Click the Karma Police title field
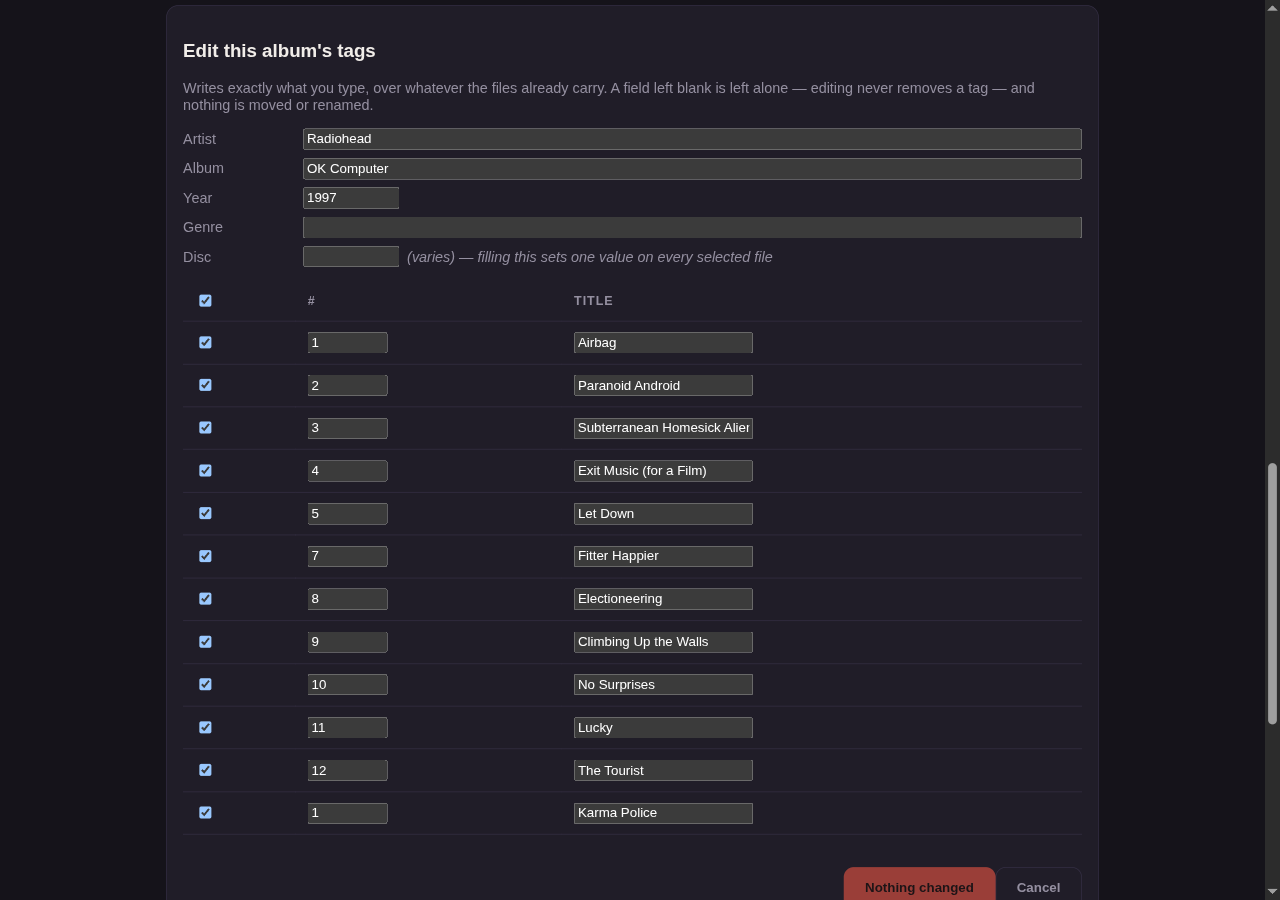The width and height of the screenshot is (1280, 900). tap(663, 813)
